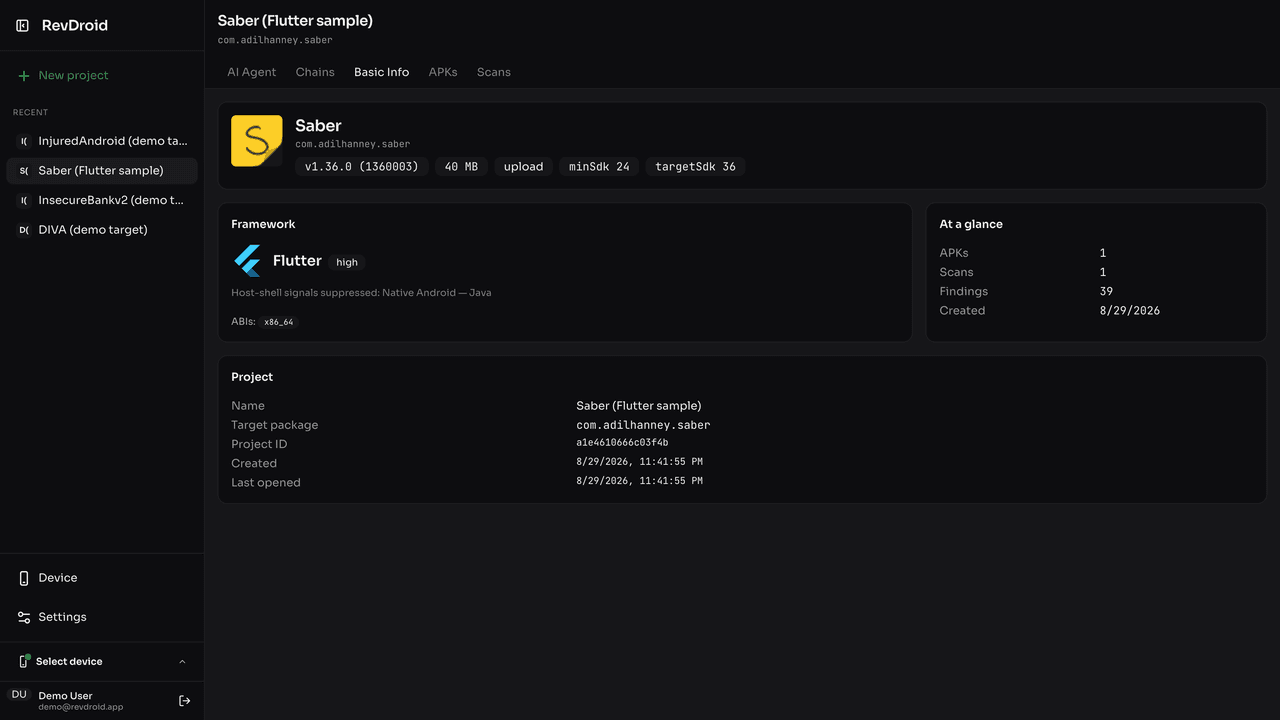Click the device status icon by Select device

click(x=24, y=661)
